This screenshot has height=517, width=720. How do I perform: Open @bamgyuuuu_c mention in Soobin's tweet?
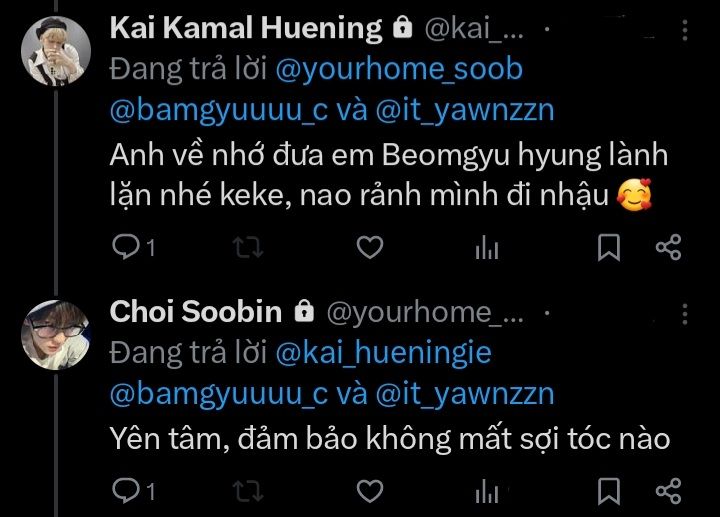tap(219, 394)
